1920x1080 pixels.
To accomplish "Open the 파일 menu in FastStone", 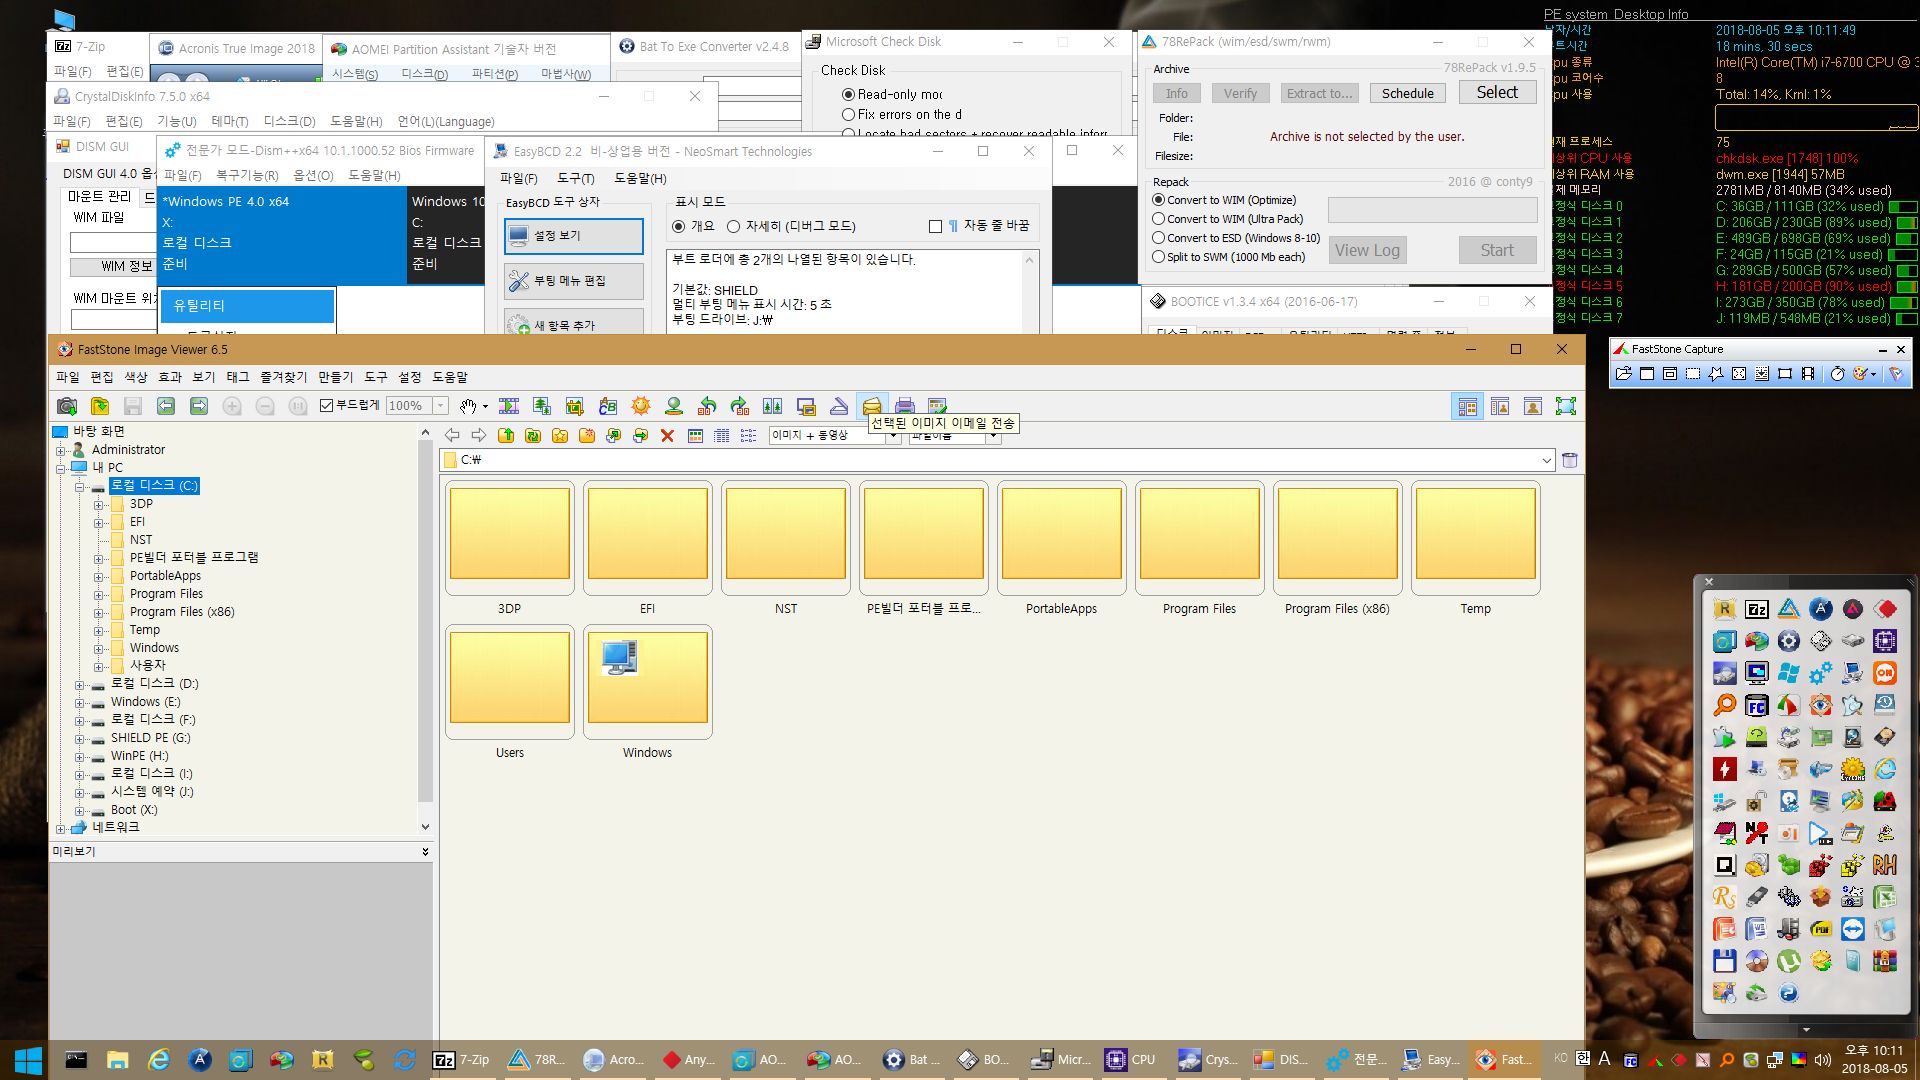I will 67,377.
